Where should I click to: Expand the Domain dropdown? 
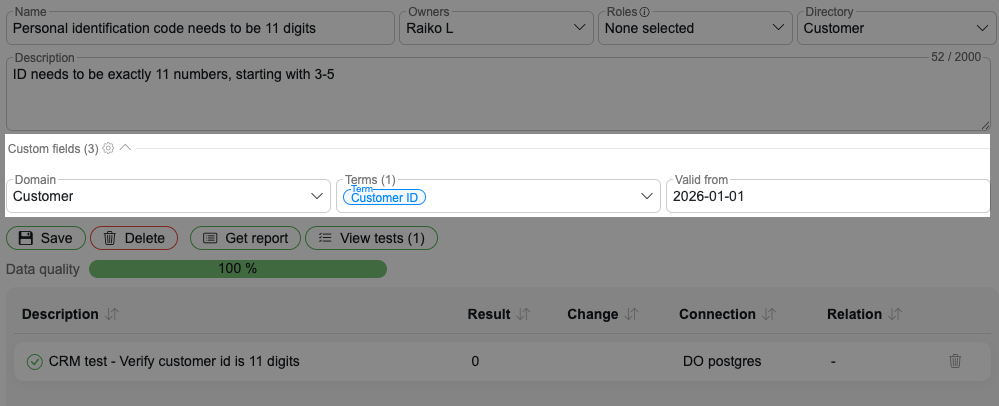pyautogui.click(x=317, y=197)
